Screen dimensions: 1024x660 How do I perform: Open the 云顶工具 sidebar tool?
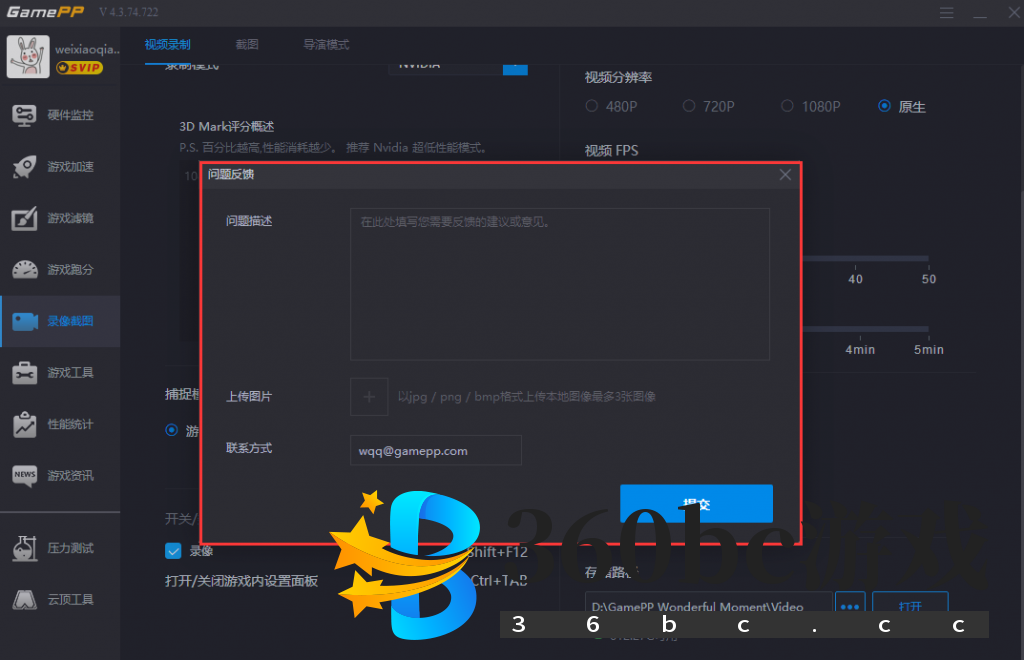click(x=60, y=600)
